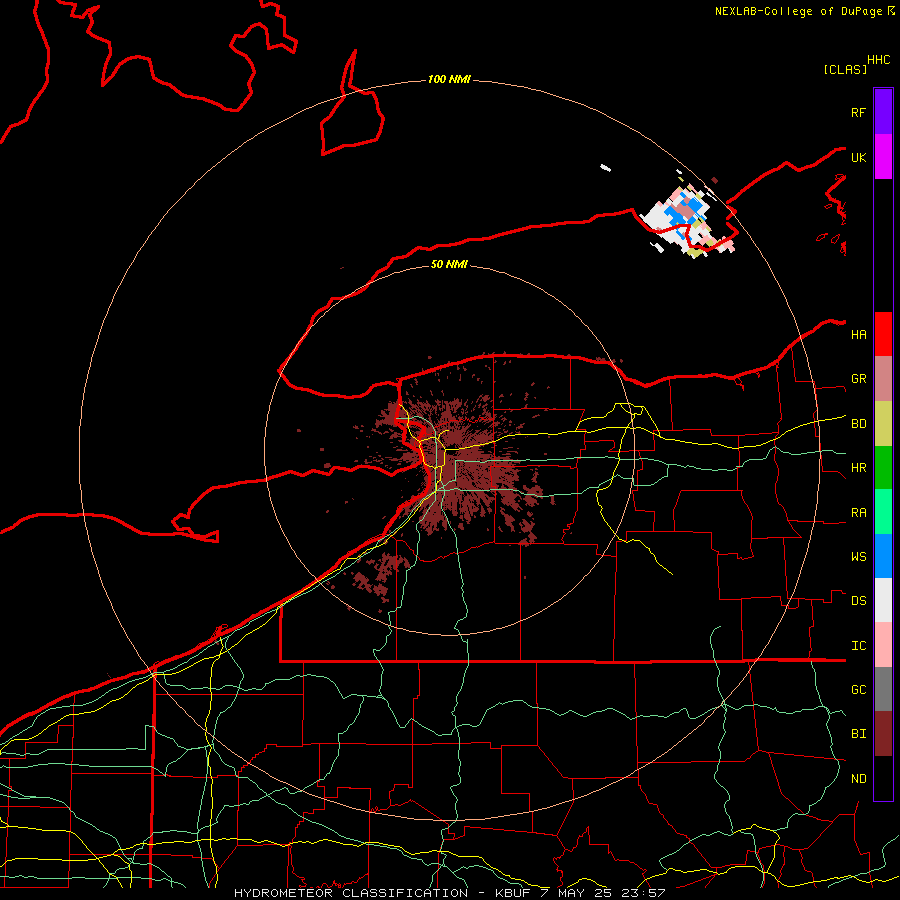Click the '100 NMI' range ring label
Viewport: 900px width, 900px height.
(x=449, y=79)
